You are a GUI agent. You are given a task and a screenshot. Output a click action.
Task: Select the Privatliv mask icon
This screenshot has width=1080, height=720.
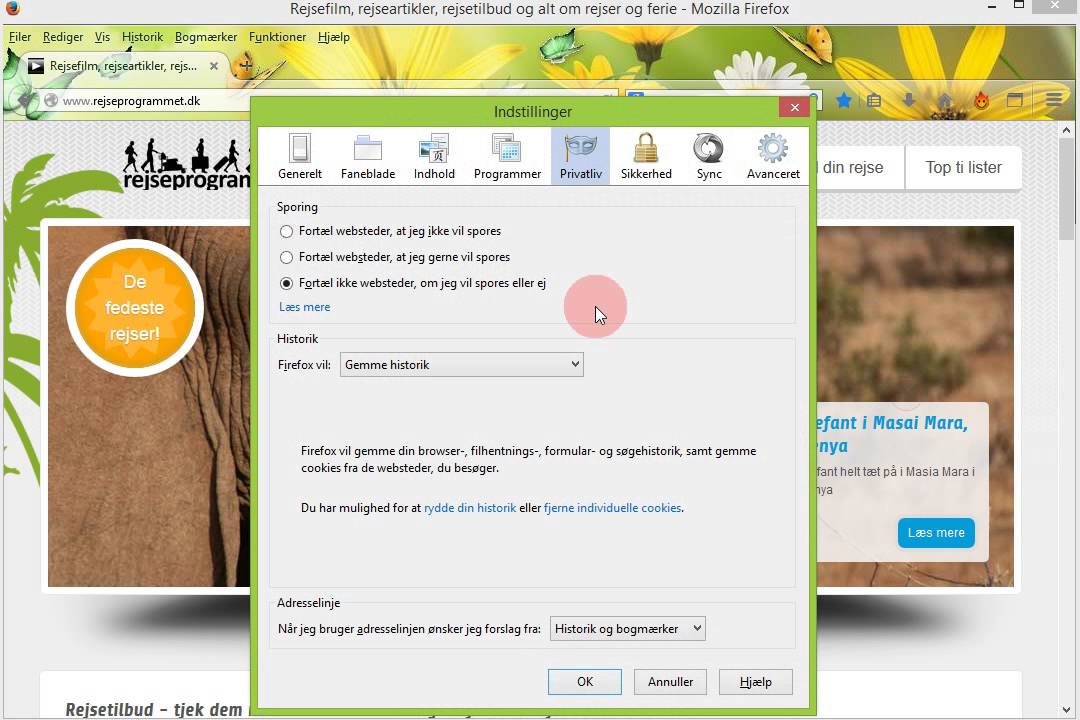(581, 147)
